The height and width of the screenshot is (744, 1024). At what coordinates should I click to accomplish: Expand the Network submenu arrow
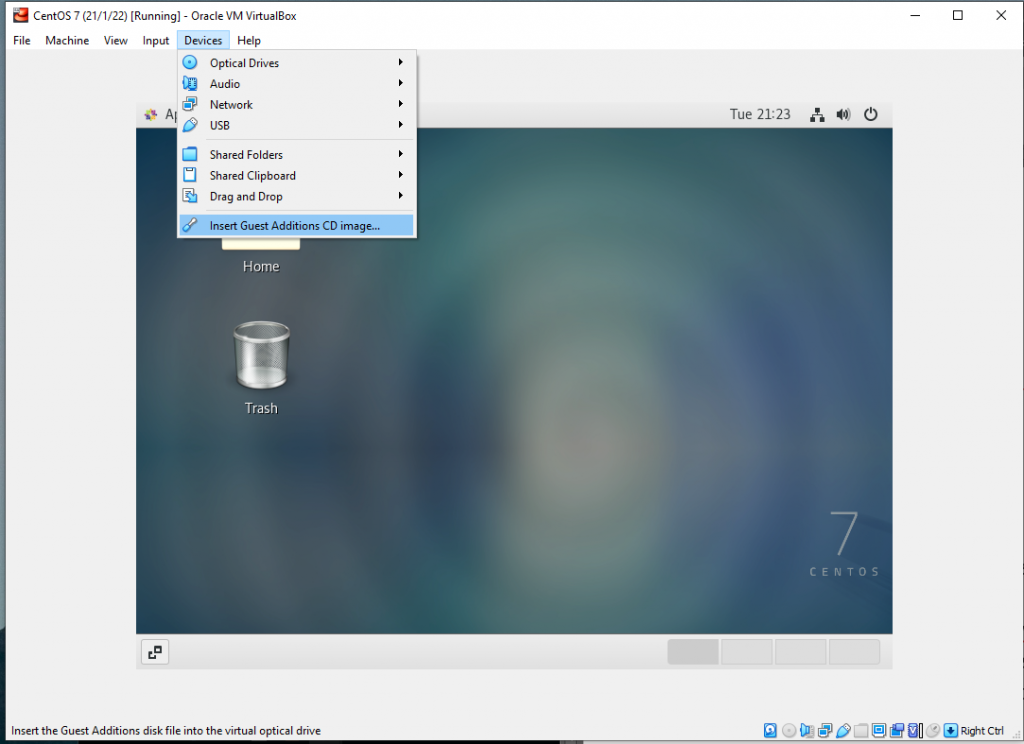[400, 104]
